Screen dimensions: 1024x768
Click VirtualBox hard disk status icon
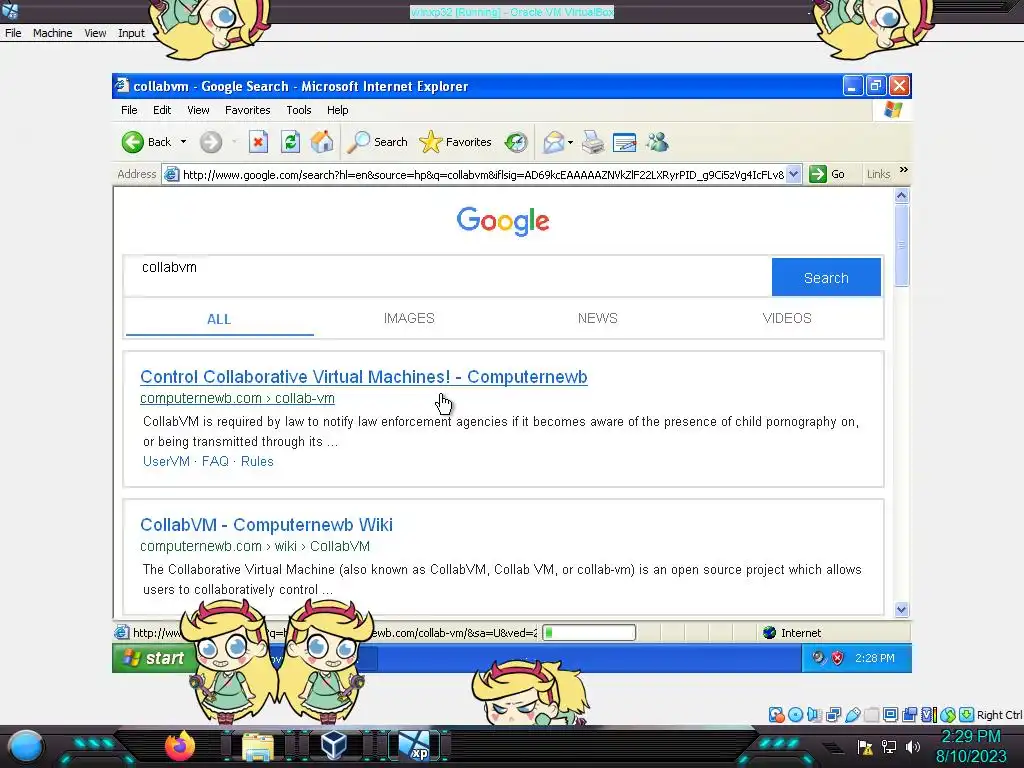tap(776, 714)
